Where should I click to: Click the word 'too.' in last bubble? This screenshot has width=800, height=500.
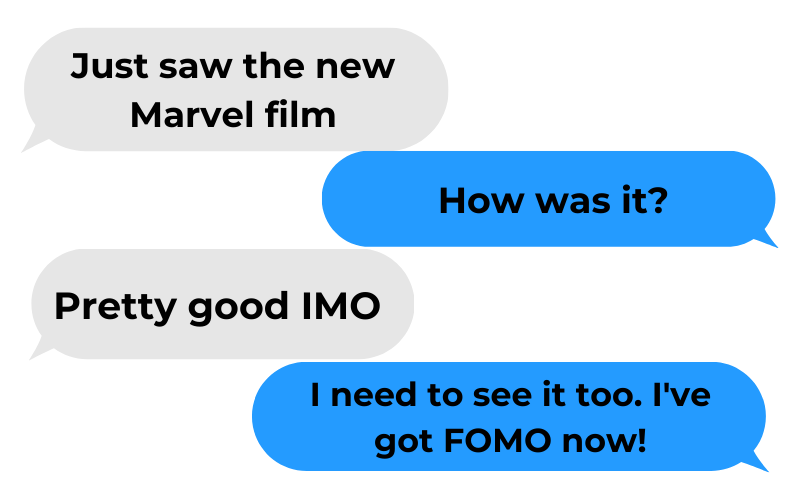[x=609, y=395]
